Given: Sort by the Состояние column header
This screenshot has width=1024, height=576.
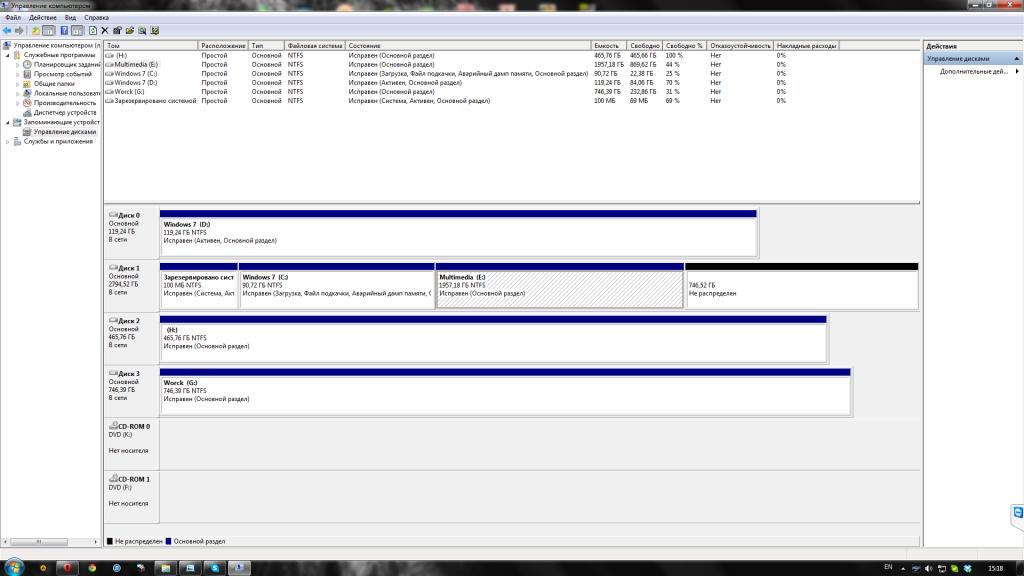Looking at the screenshot, I should pos(468,46).
